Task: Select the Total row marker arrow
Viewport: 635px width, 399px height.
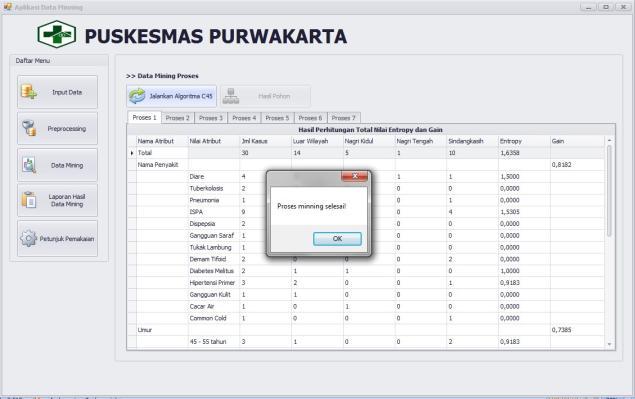Action: pos(132,153)
